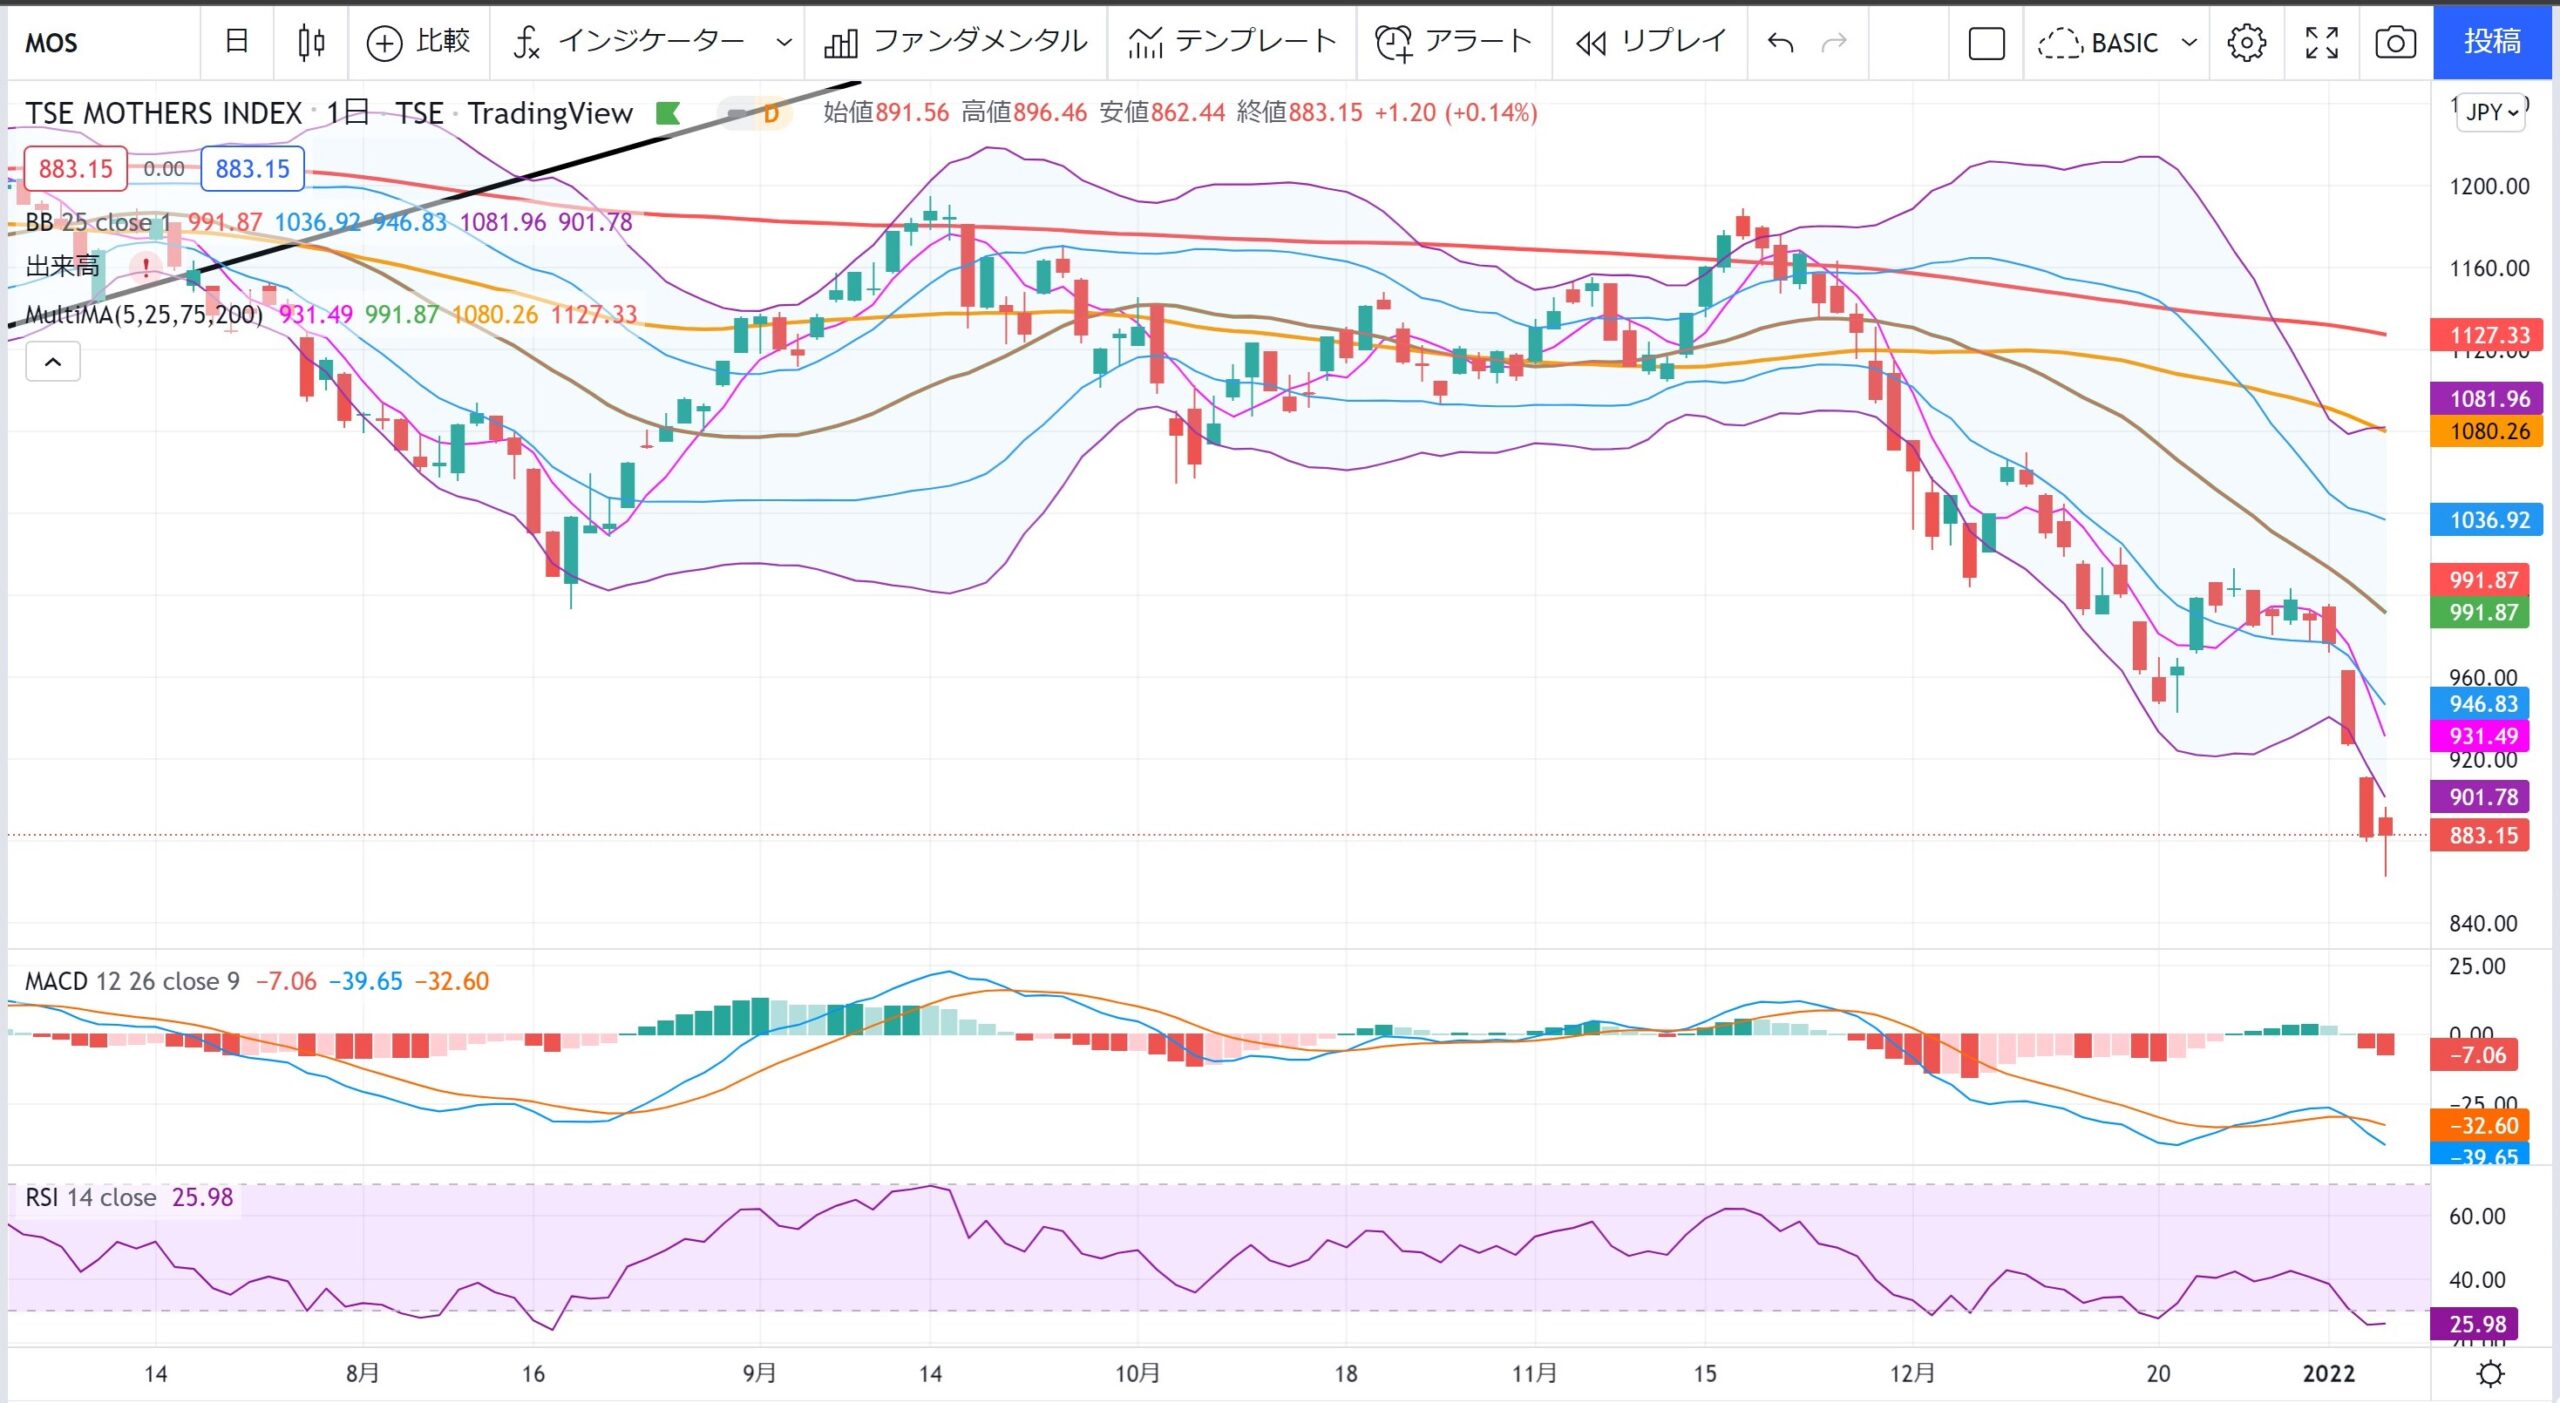Click the green market status flag icon

[668, 113]
